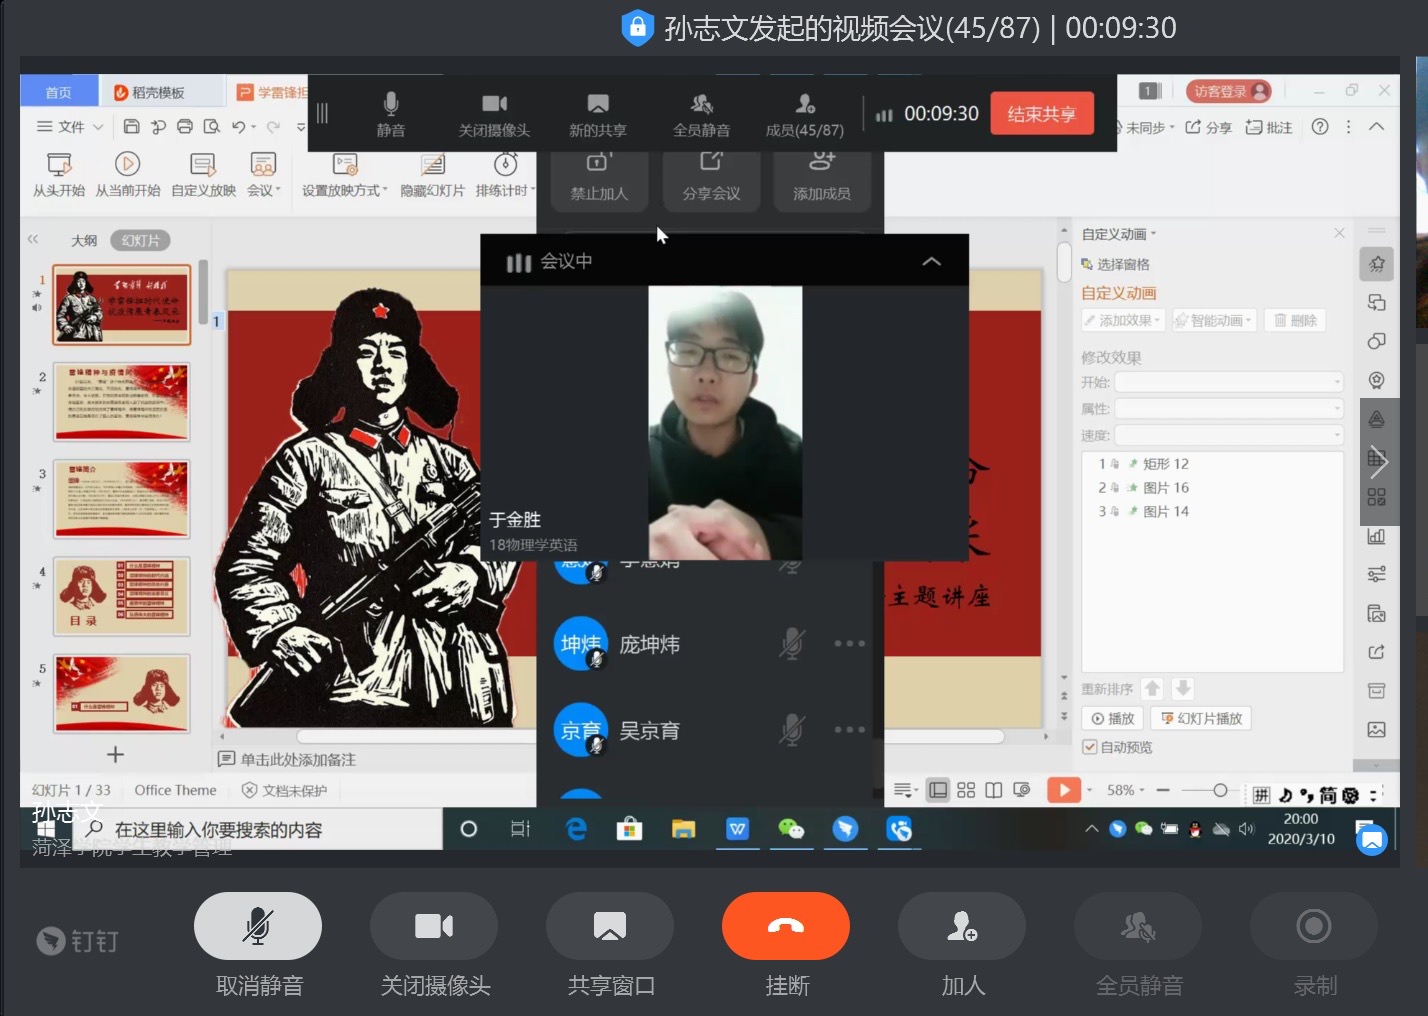
Task: Click the 加人 add participant icon
Action: click(x=962, y=926)
